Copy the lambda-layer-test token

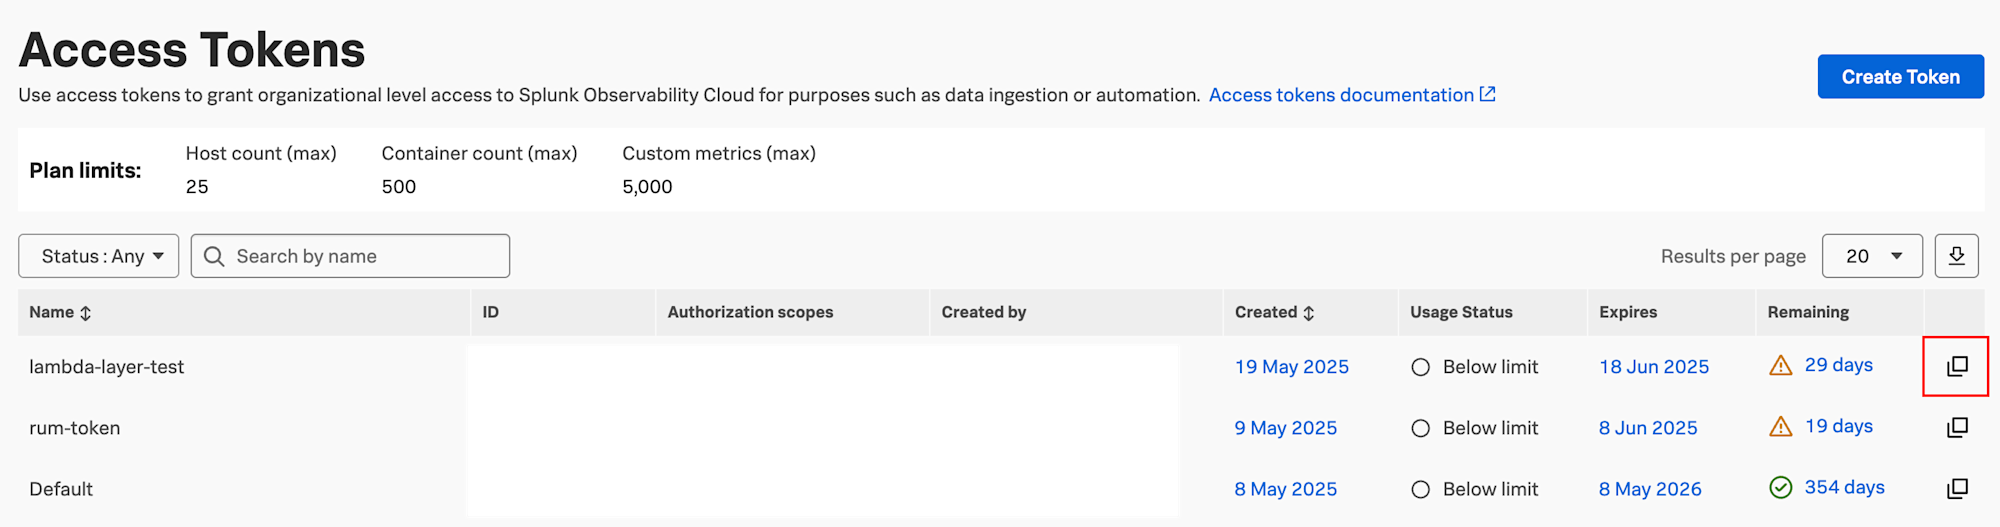pos(1957,366)
